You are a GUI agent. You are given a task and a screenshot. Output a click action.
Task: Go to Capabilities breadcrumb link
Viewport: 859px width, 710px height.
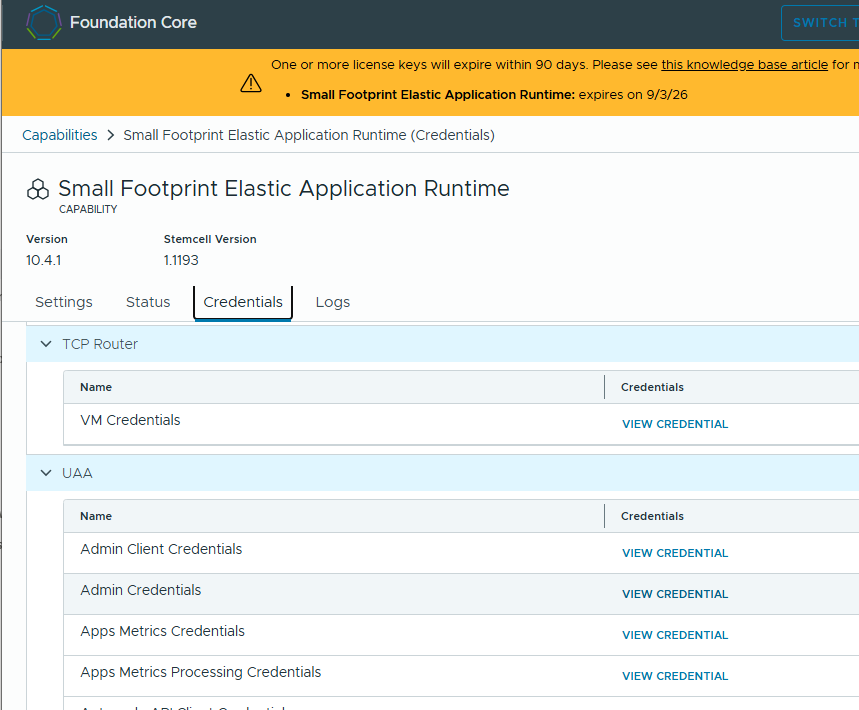pyautogui.click(x=60, y=135)
